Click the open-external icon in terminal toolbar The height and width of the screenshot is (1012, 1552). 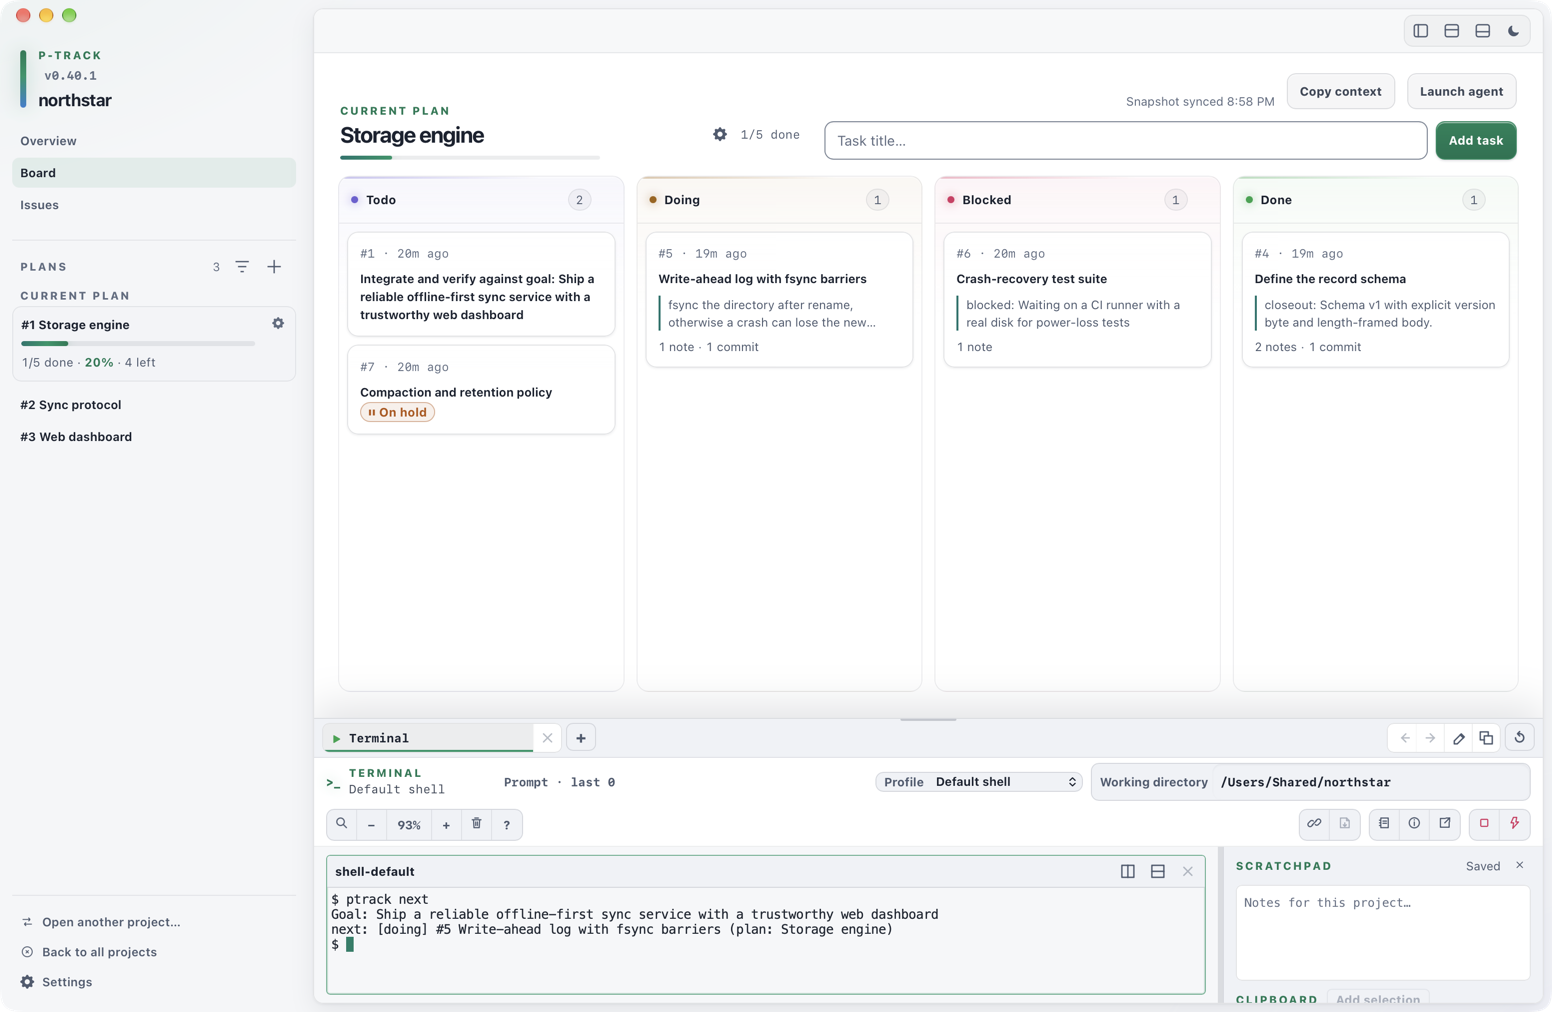point(1445,824)
